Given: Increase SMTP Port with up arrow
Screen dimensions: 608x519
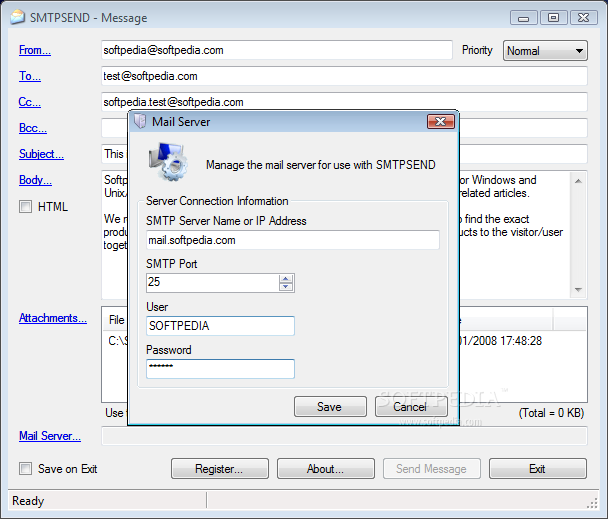Looking at the screenshot, I should [x=286, y=279].
